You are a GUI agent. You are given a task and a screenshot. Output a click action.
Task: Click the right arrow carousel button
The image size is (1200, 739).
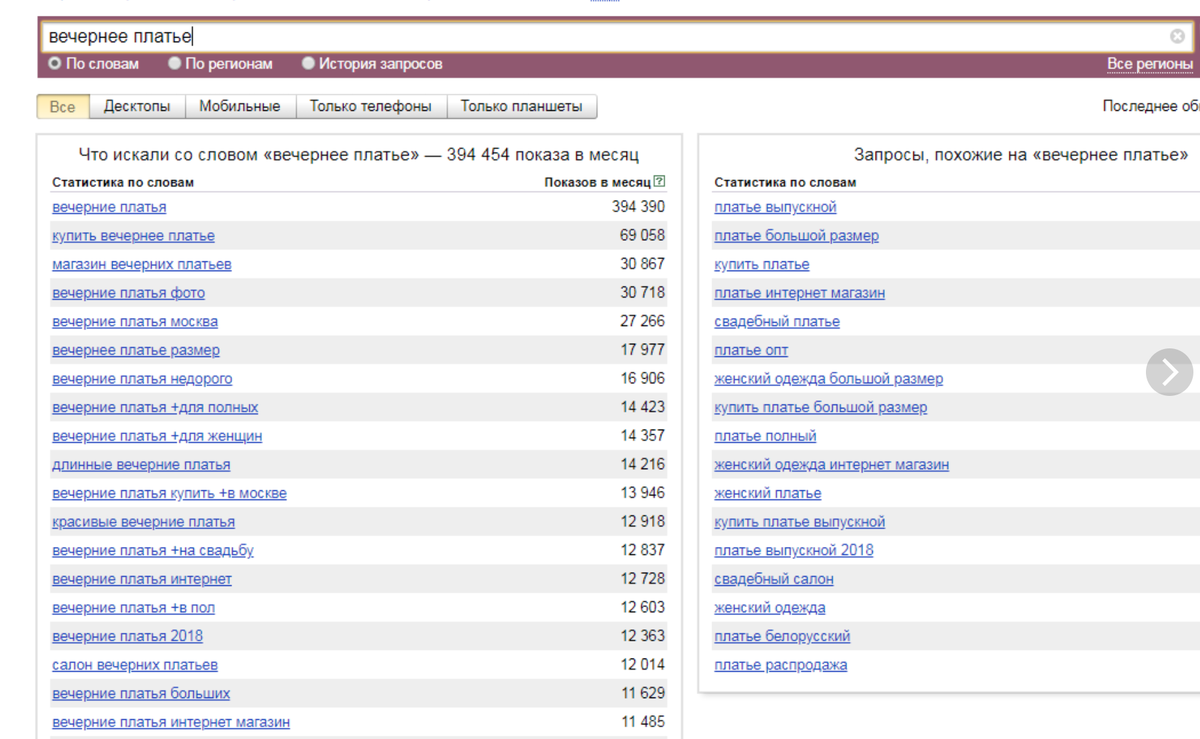pyautogui.click(x=1169, y=372)
